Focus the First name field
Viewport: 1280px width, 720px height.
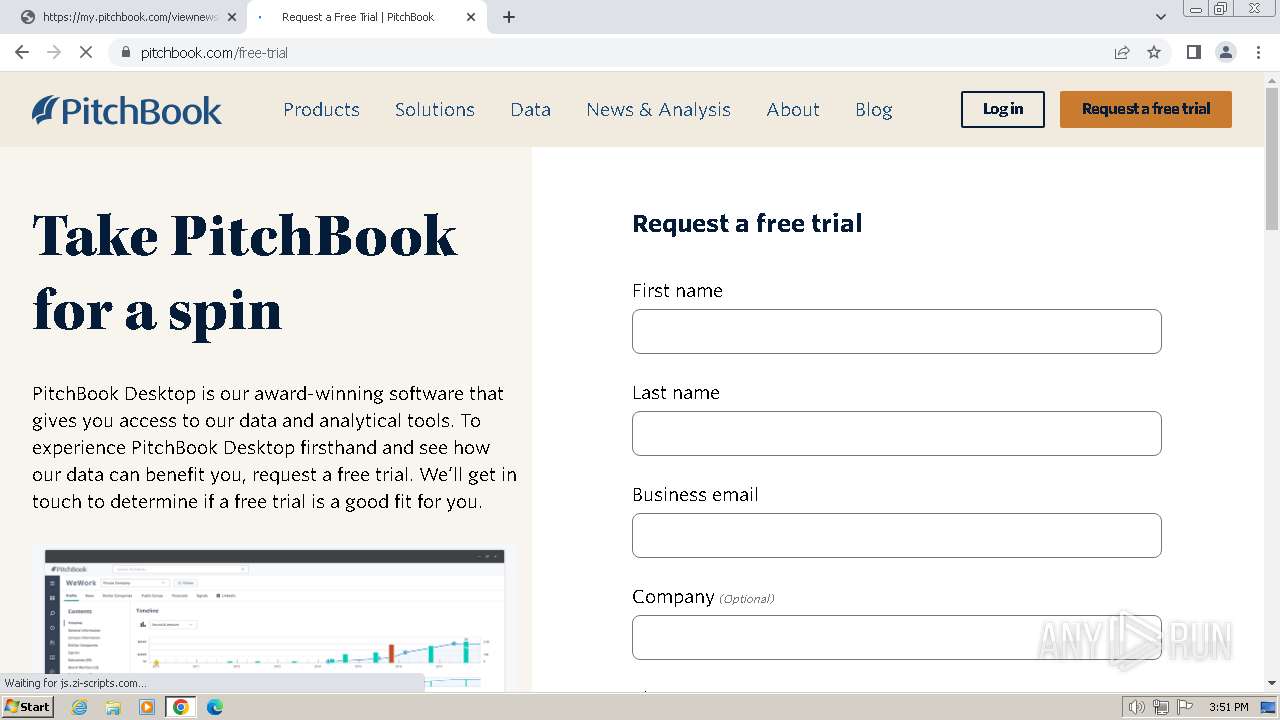[897, 331]
